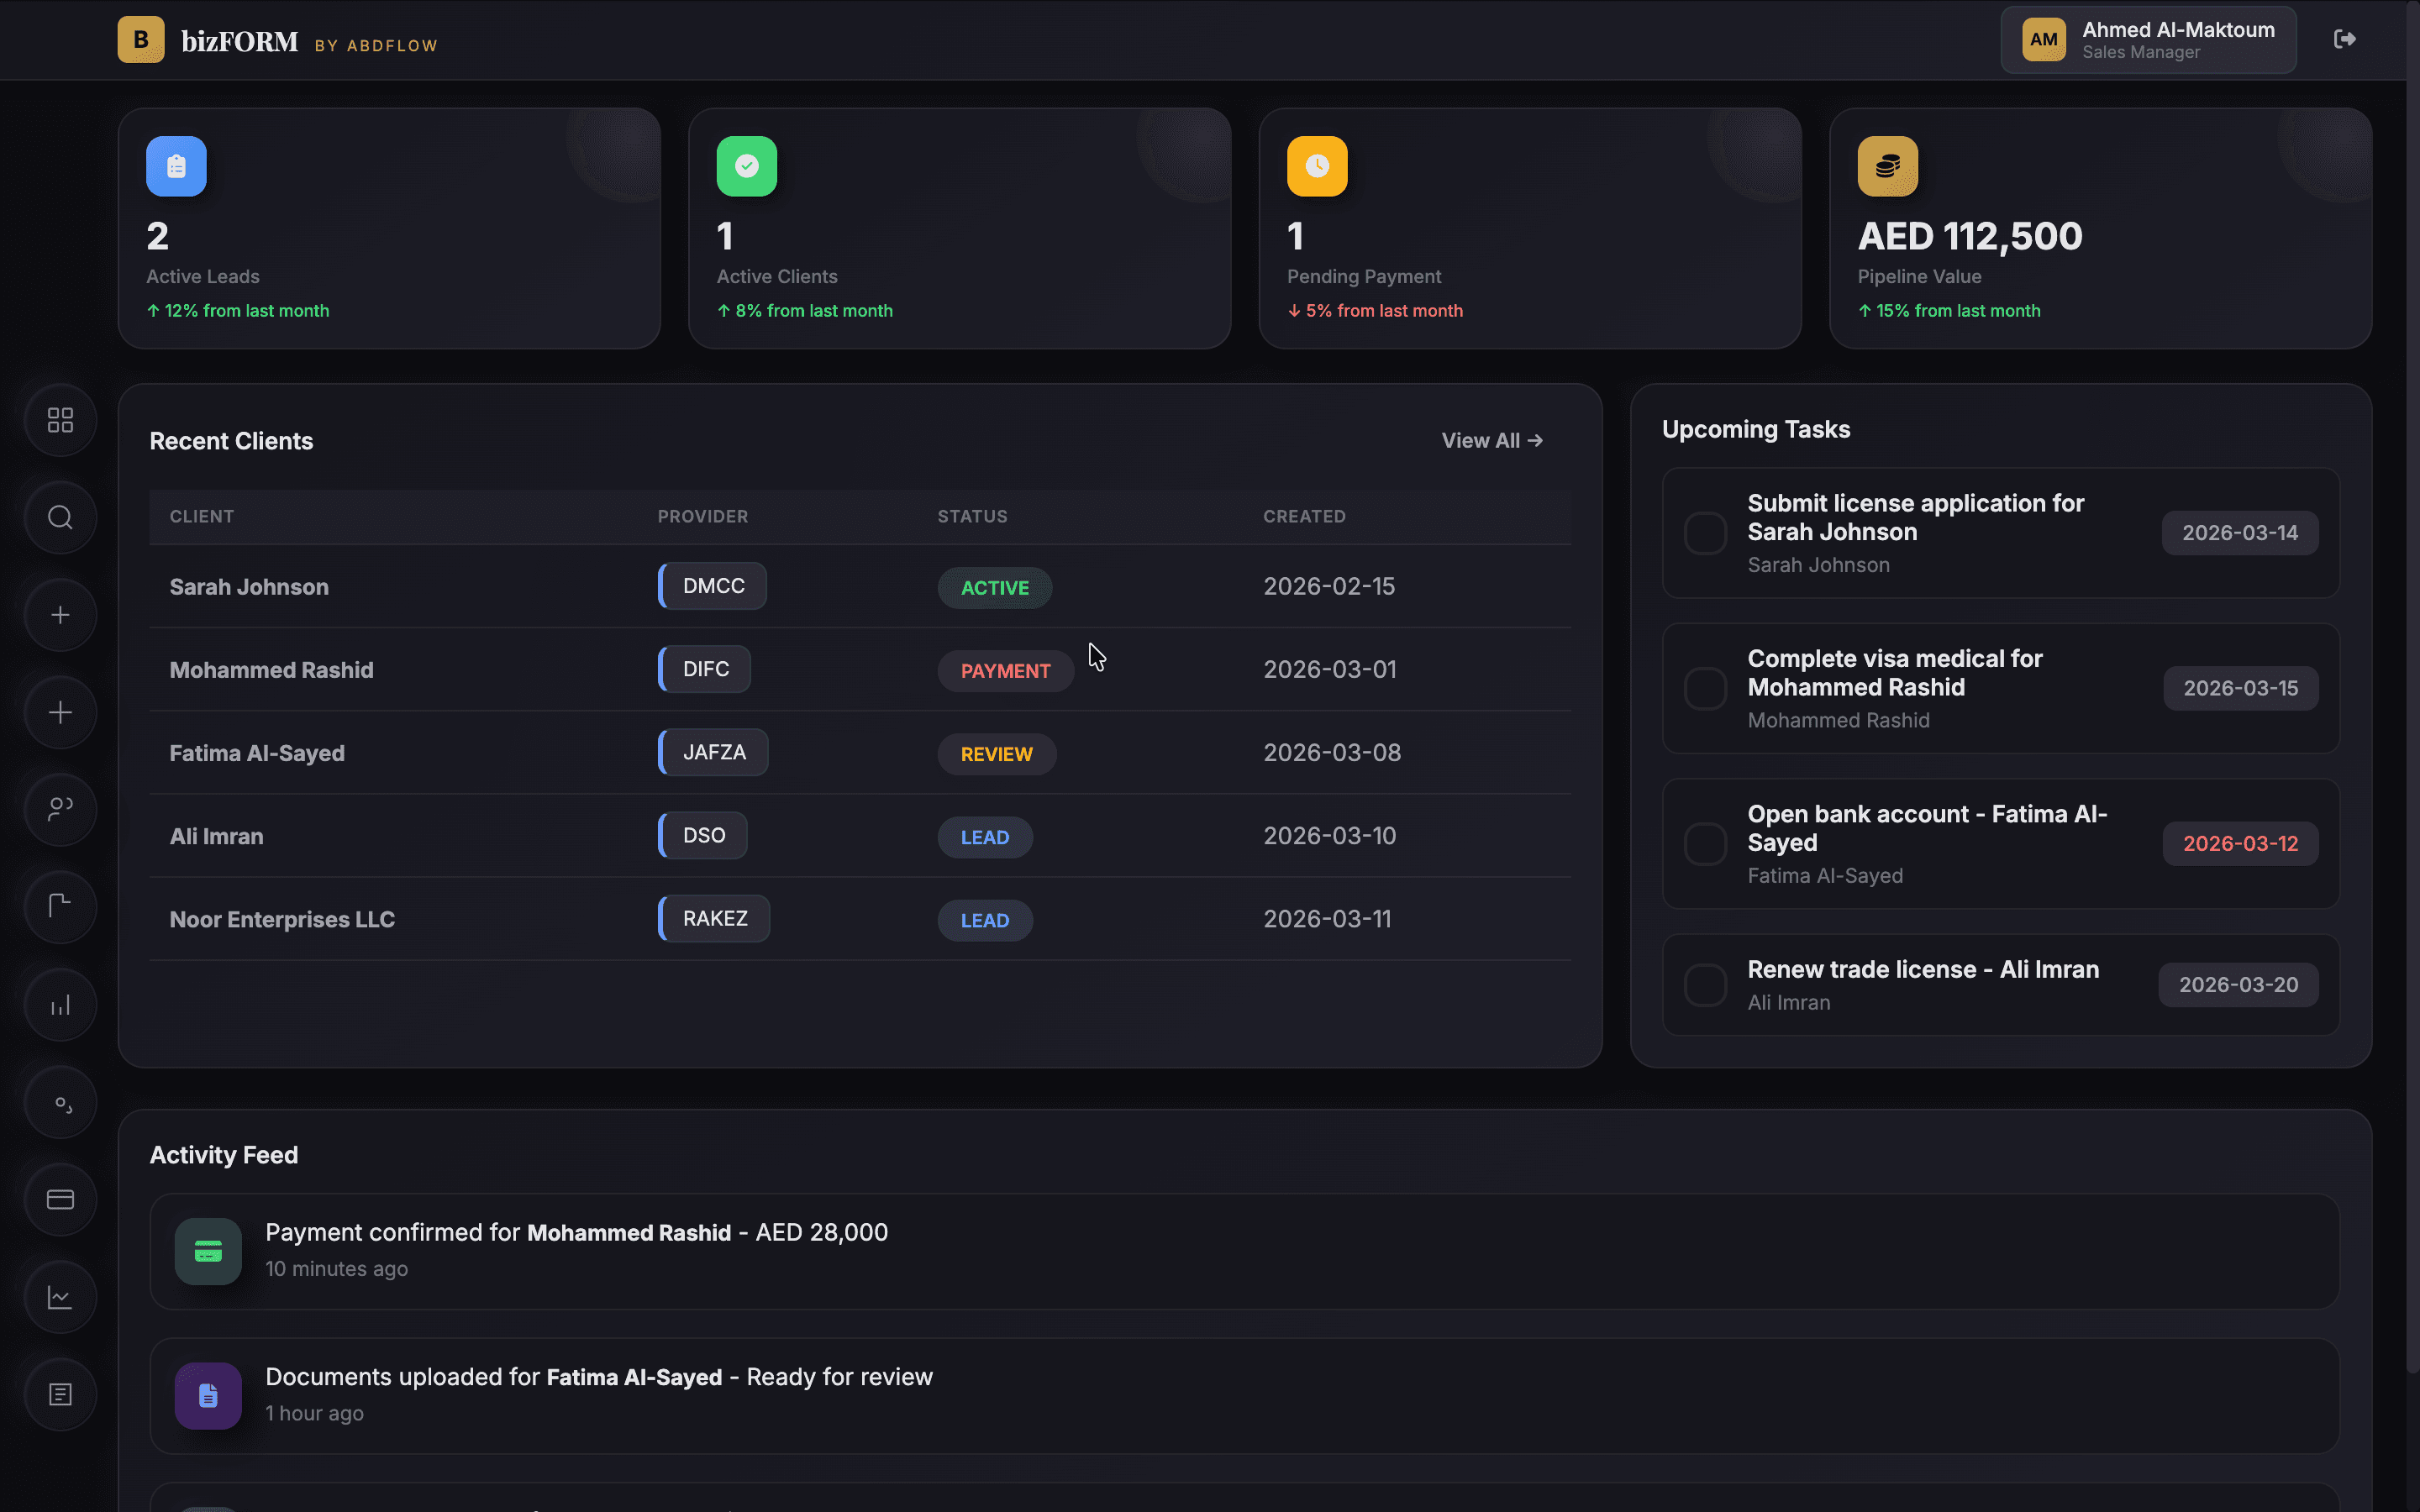Click the add new client plus icon
Image resolution: width=2420 pixels, height=1512 pixels.
[x=60, y=614]
